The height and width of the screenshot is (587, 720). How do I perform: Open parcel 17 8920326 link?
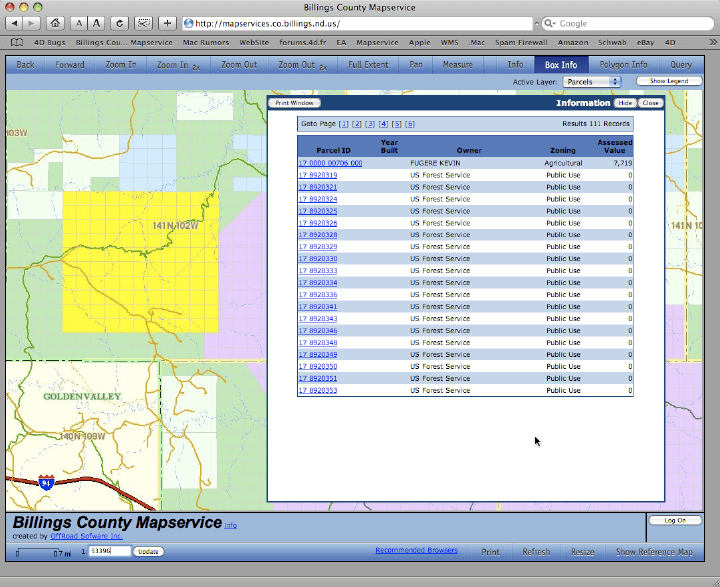318,223
